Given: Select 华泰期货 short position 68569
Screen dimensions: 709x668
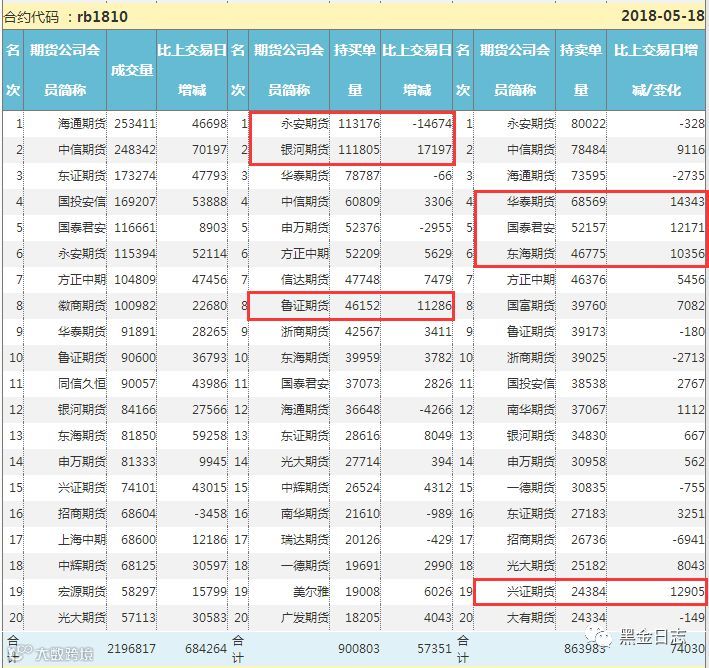Looking at the screenshot, I should pos(588,202).
